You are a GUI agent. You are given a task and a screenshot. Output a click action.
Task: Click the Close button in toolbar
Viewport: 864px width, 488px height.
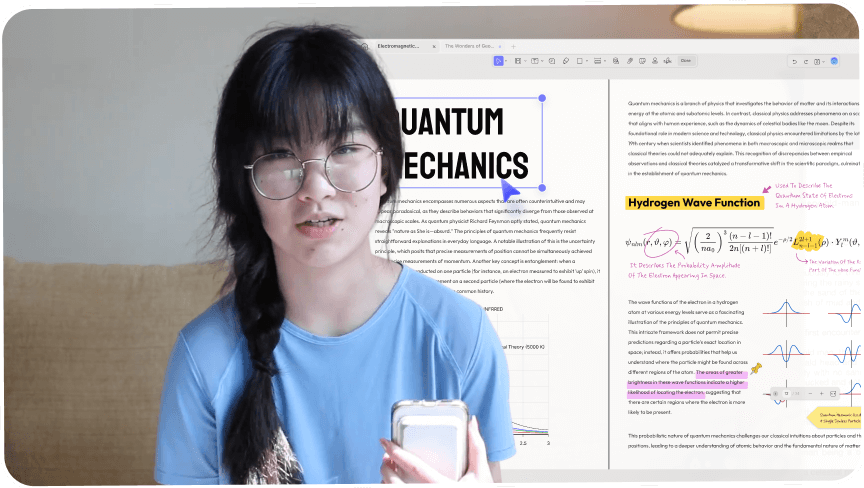[x=686, y=61]
